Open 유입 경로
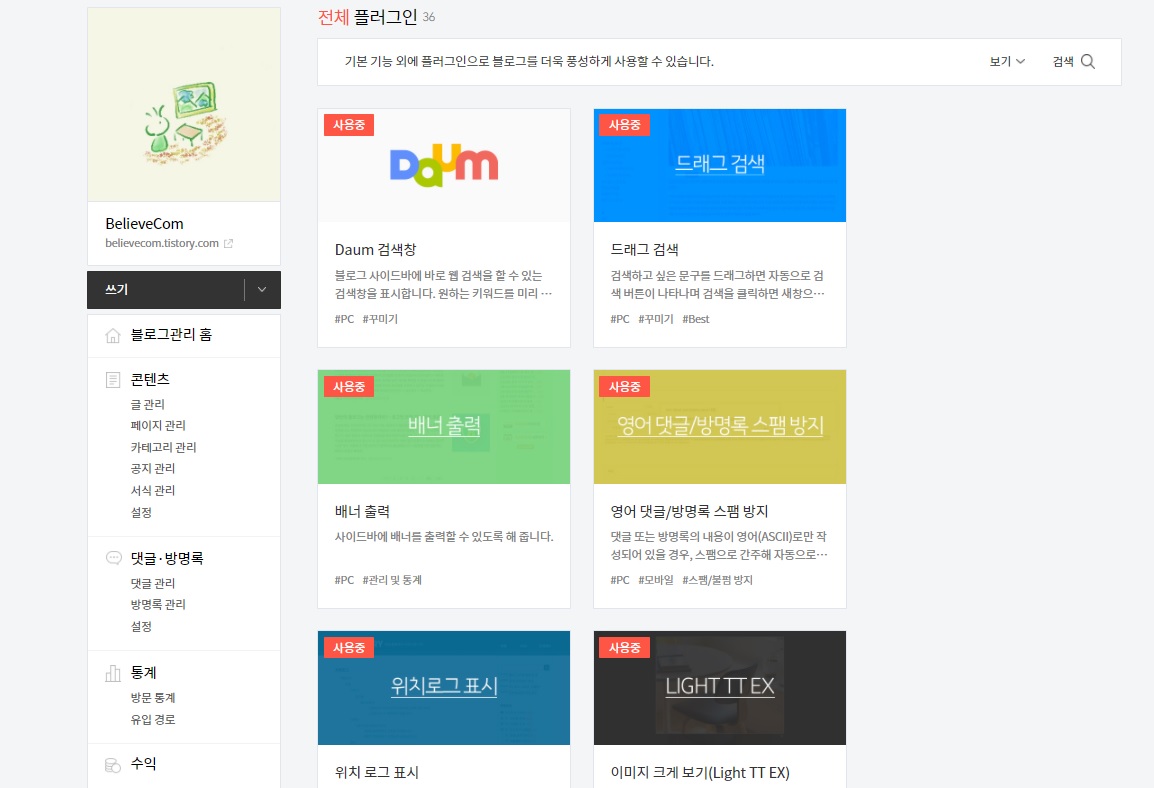This screenshot has height=788, width=1154. pyautogui.click(x=152, y=720)
